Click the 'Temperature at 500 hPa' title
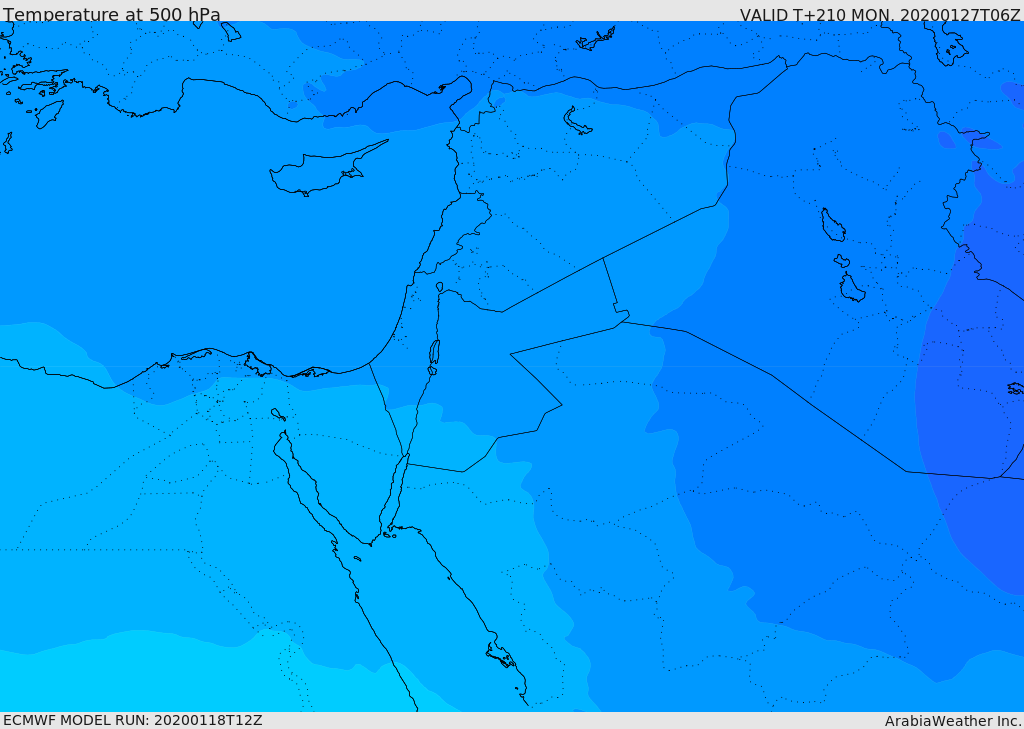 tap(112, 14)
